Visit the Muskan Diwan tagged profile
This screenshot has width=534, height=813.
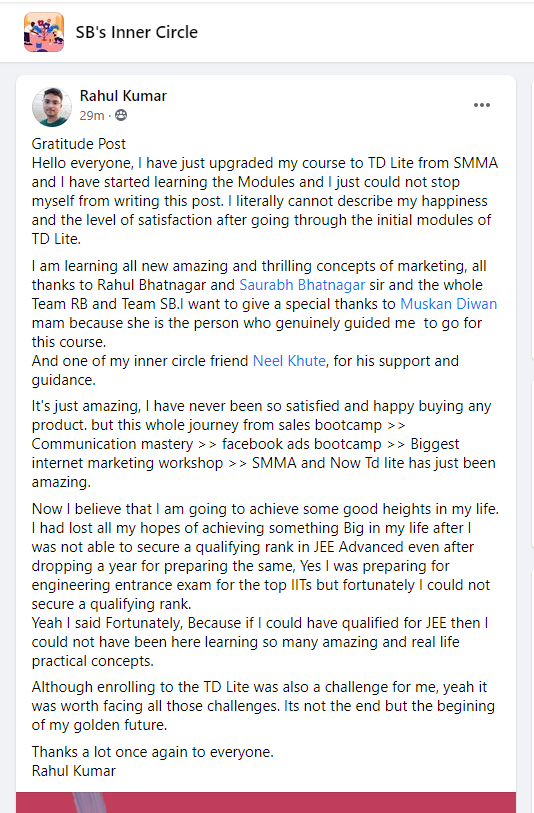click(449, 304)
